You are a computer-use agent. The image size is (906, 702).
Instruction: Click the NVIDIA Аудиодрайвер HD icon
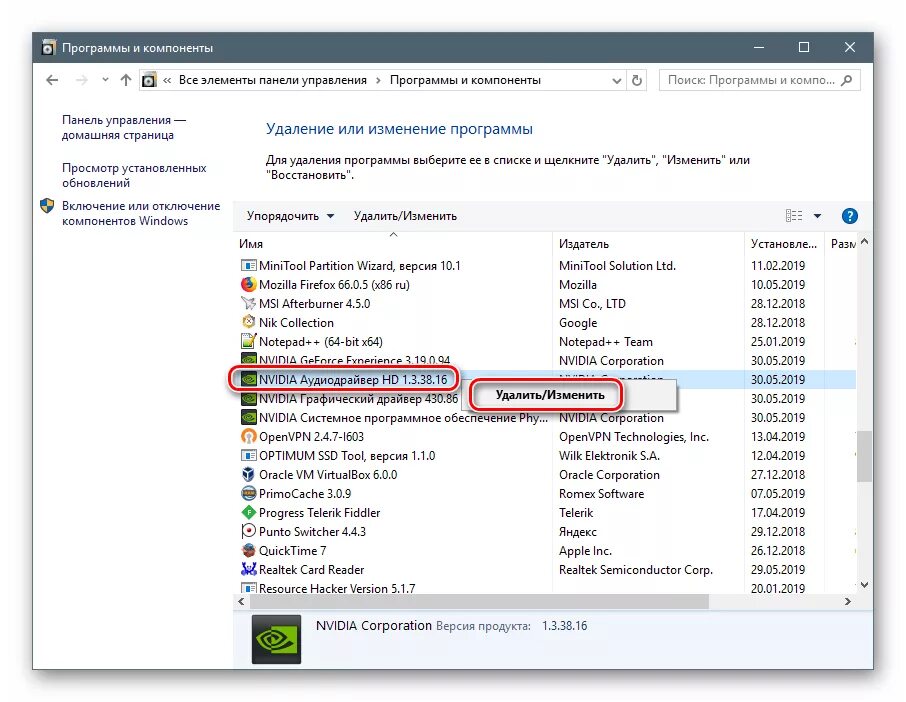[x=248, y=380]
